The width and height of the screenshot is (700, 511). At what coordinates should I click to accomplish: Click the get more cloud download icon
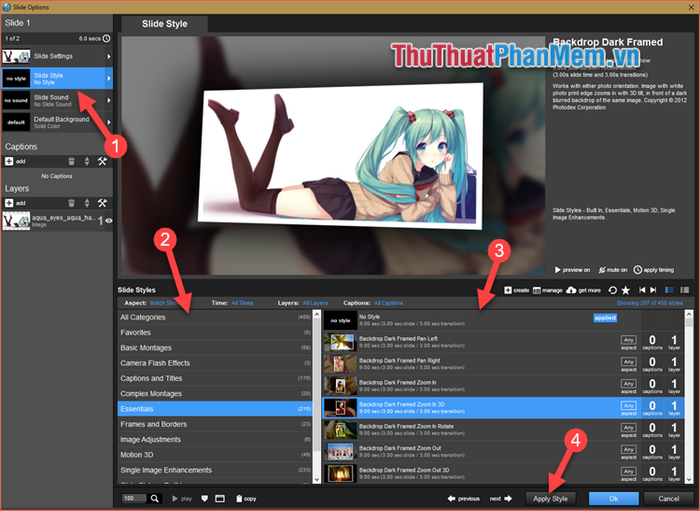point(571,290)
